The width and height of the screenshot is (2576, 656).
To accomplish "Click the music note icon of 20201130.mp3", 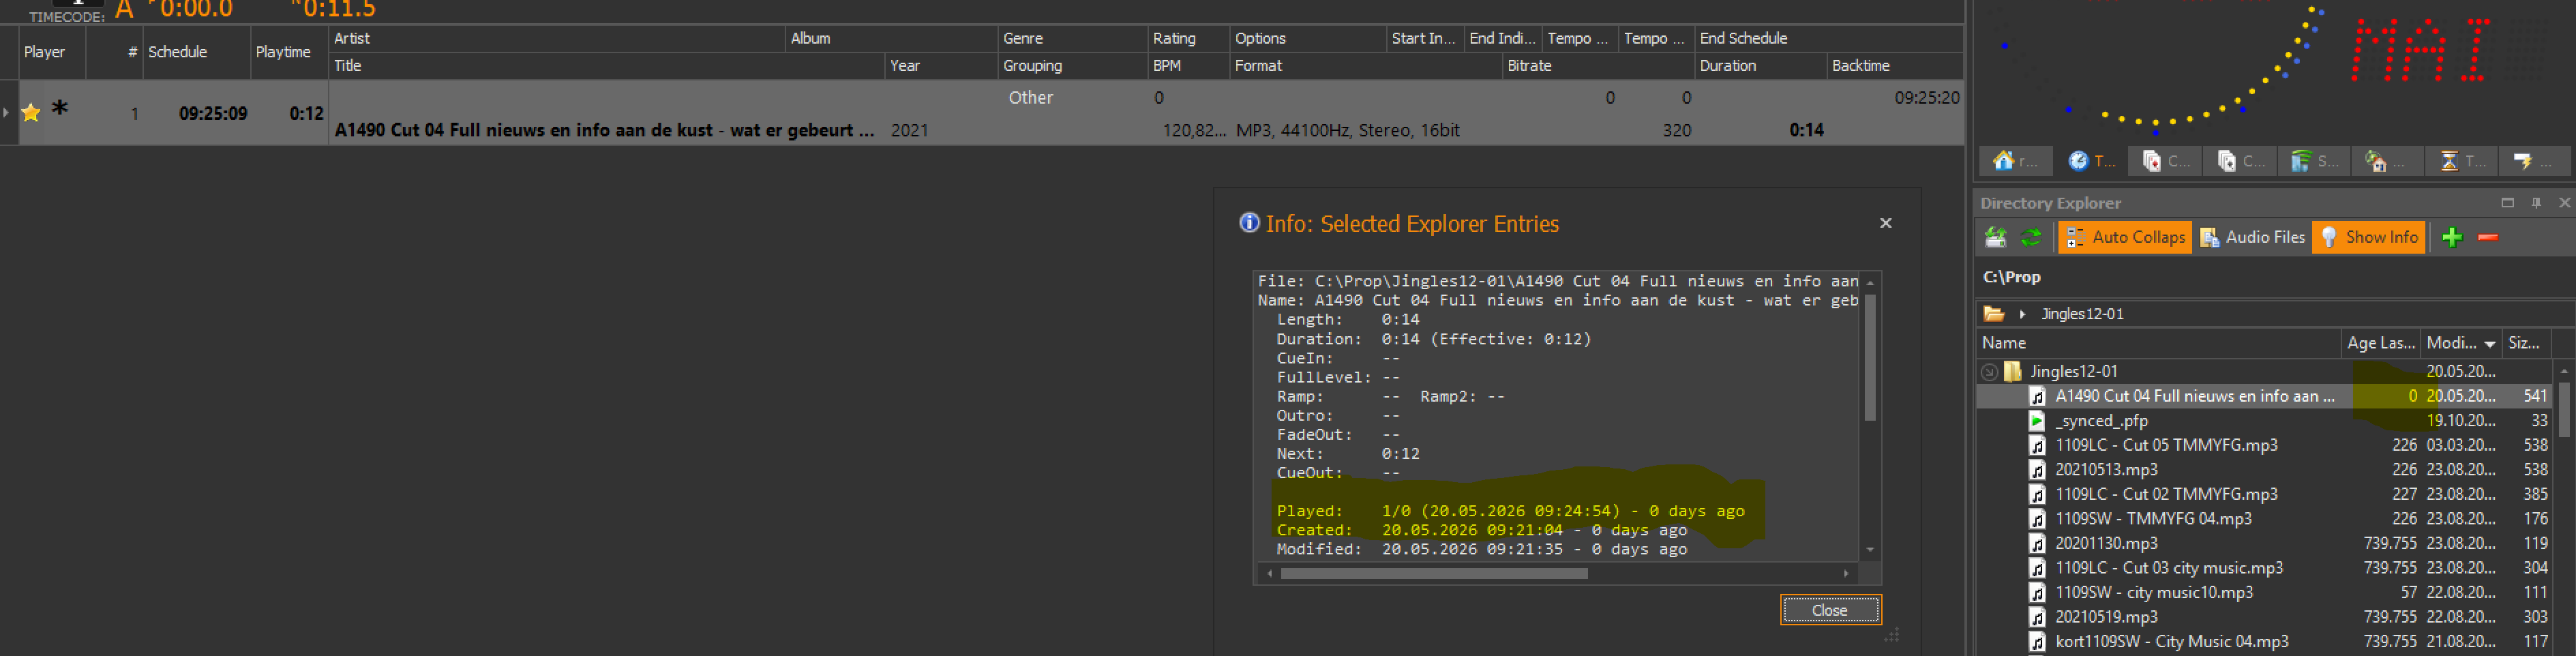I will [2037, 543].
